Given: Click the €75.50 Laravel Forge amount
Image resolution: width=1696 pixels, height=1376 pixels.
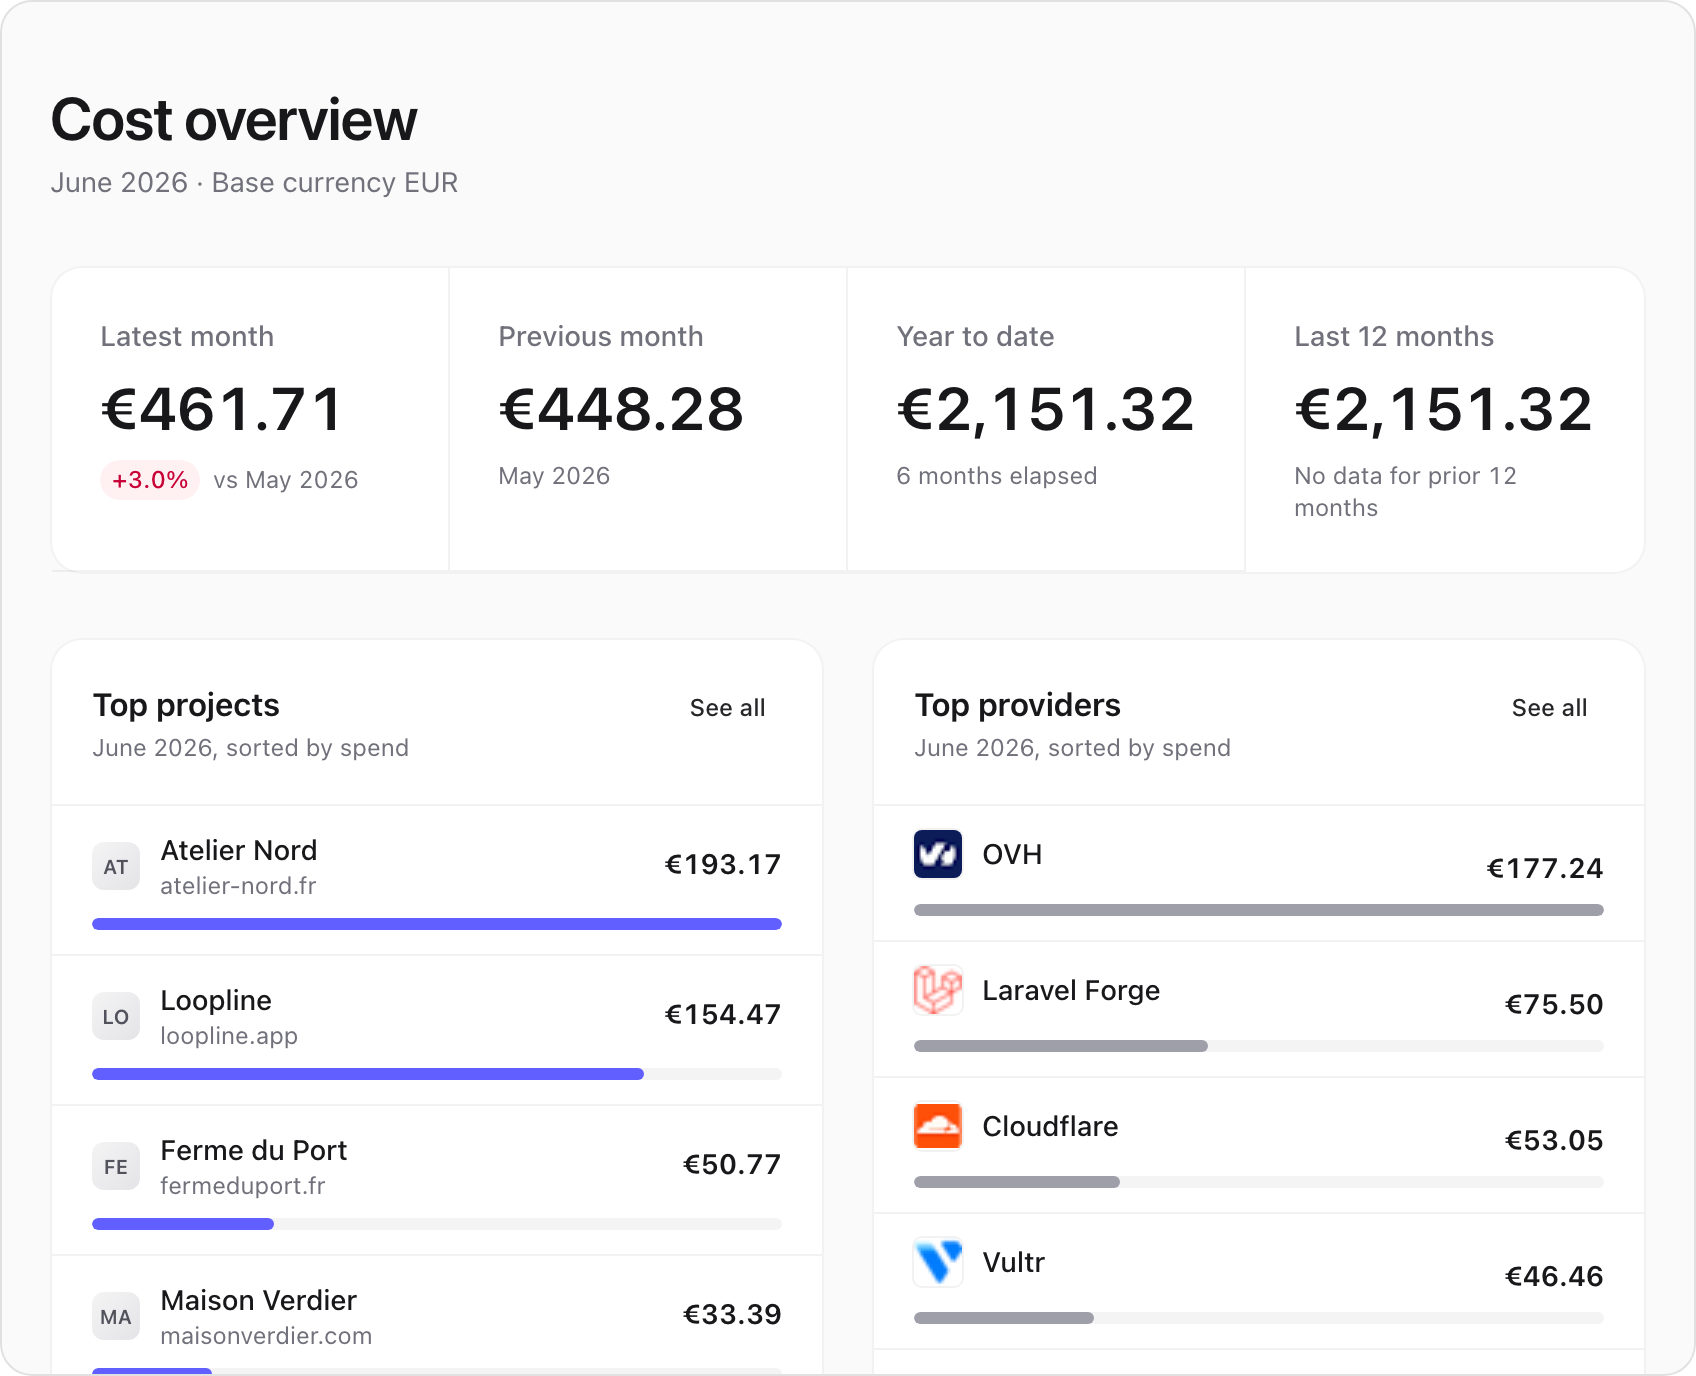Looking at the screenshot, I should (1554, 1004).
